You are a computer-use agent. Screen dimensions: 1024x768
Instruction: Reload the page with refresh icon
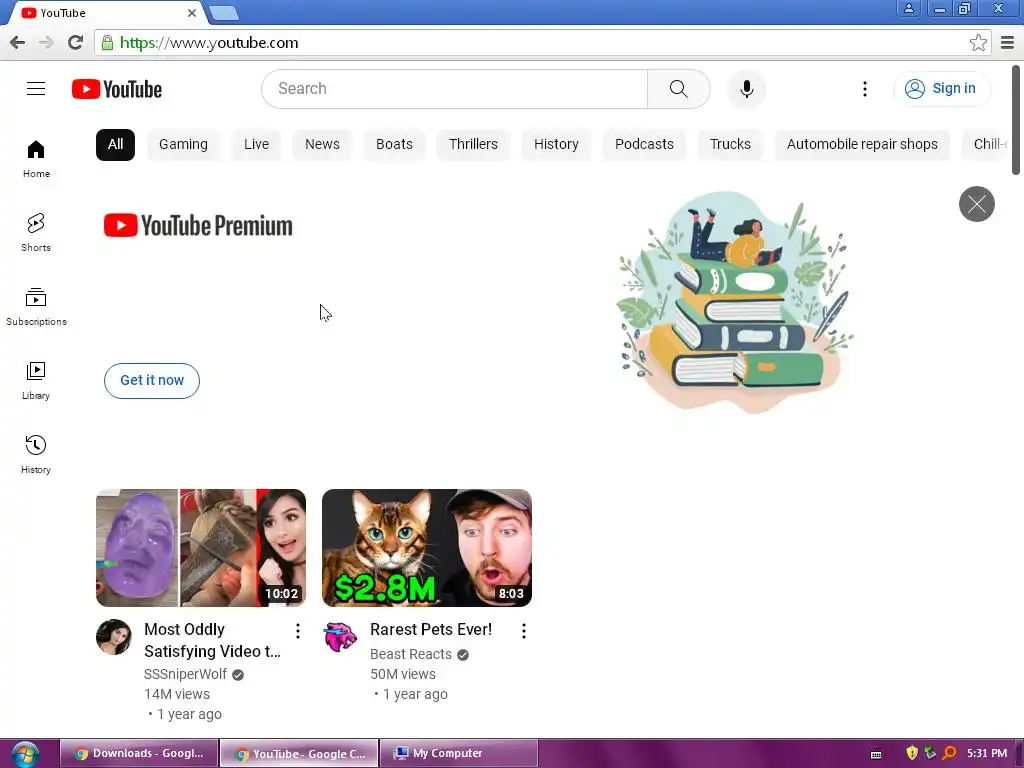(x=75, y=42)
